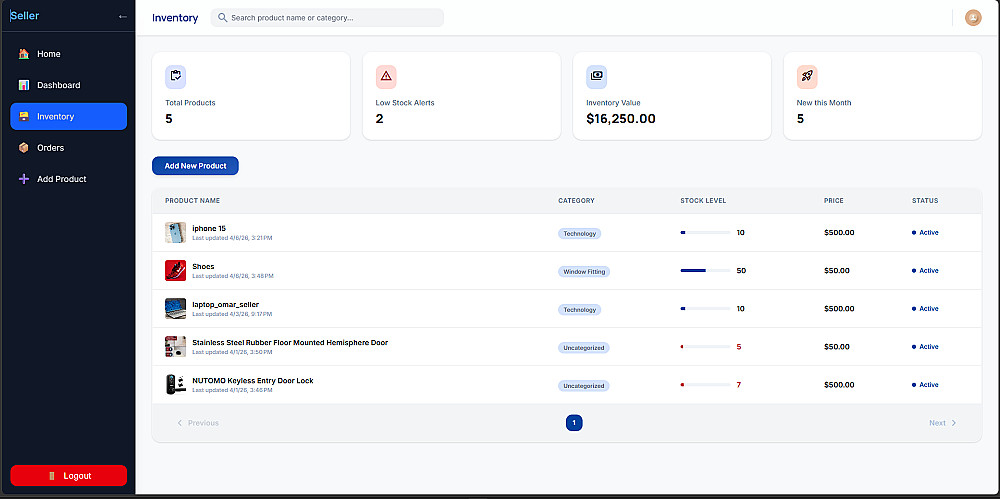Open Add Product from sidebar
This screenshot has height=499, width=1000.
click(x=68, y=179)
